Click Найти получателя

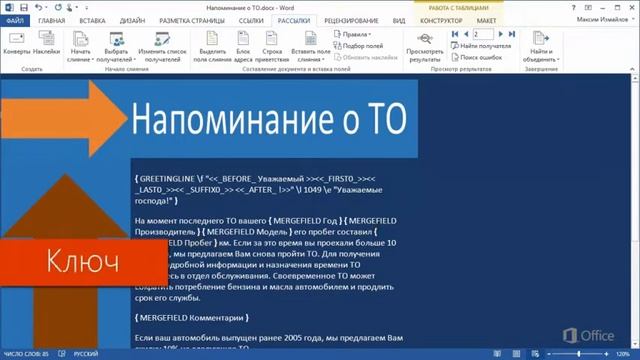(x=481, y=46)
